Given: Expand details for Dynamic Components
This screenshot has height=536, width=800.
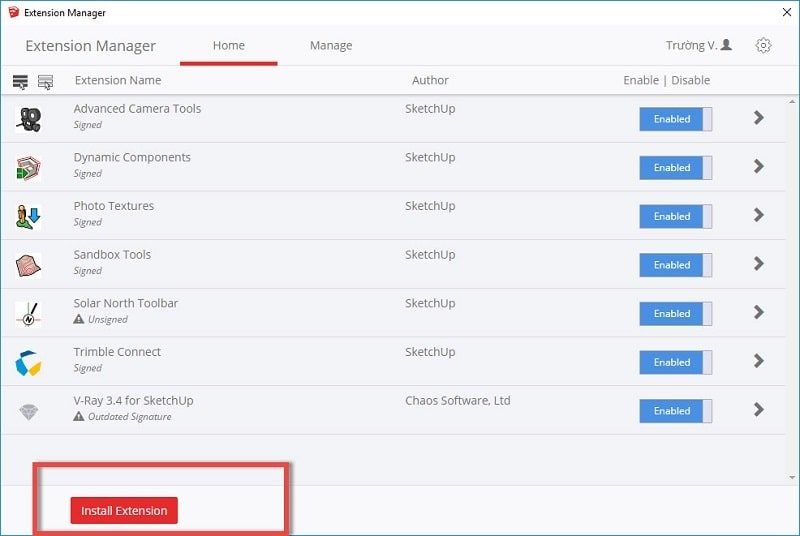Looking at the screenshot, I should tap(758, 167).
